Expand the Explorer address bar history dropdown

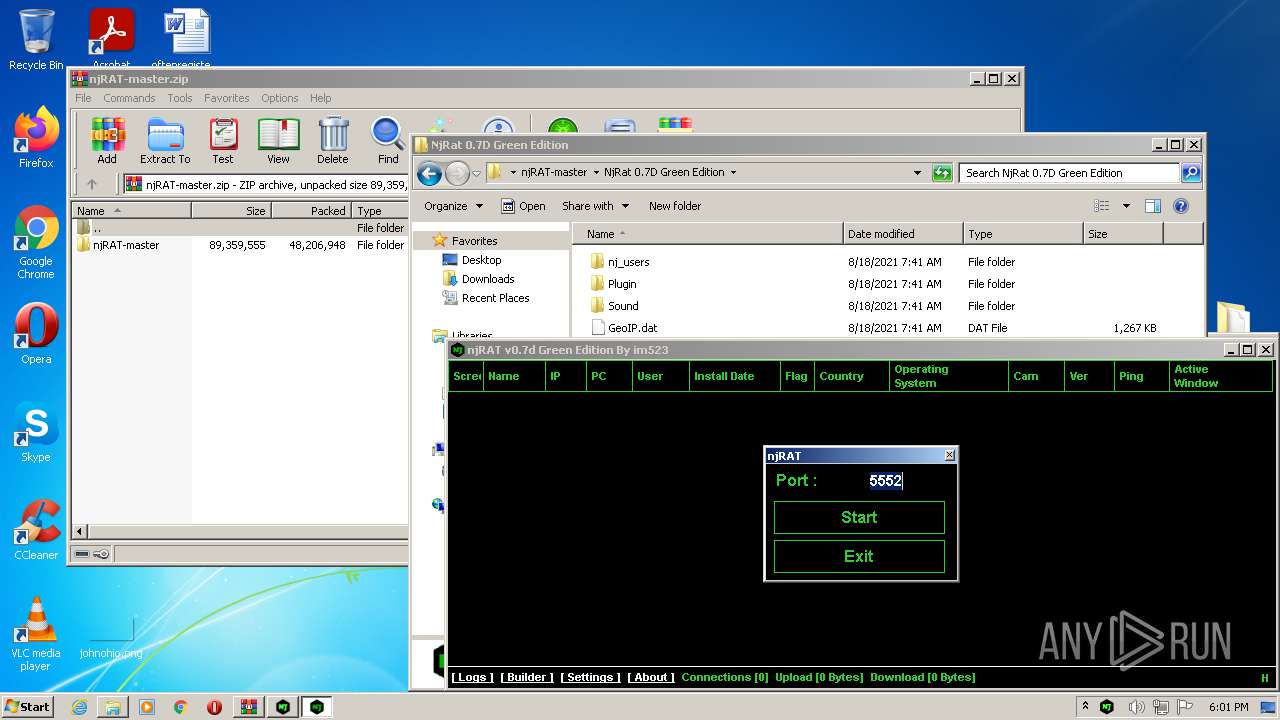coord(918,173)
